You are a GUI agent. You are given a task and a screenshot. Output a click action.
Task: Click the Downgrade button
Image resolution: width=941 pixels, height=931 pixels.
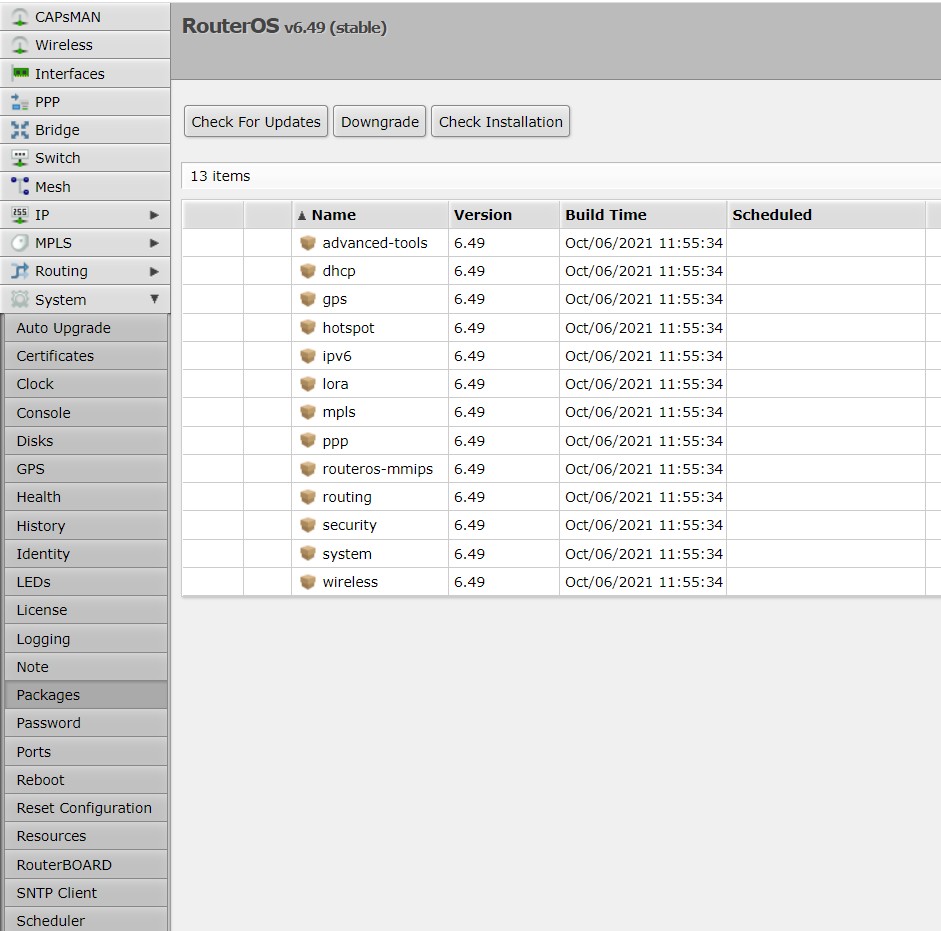click(x=379, y=121)
